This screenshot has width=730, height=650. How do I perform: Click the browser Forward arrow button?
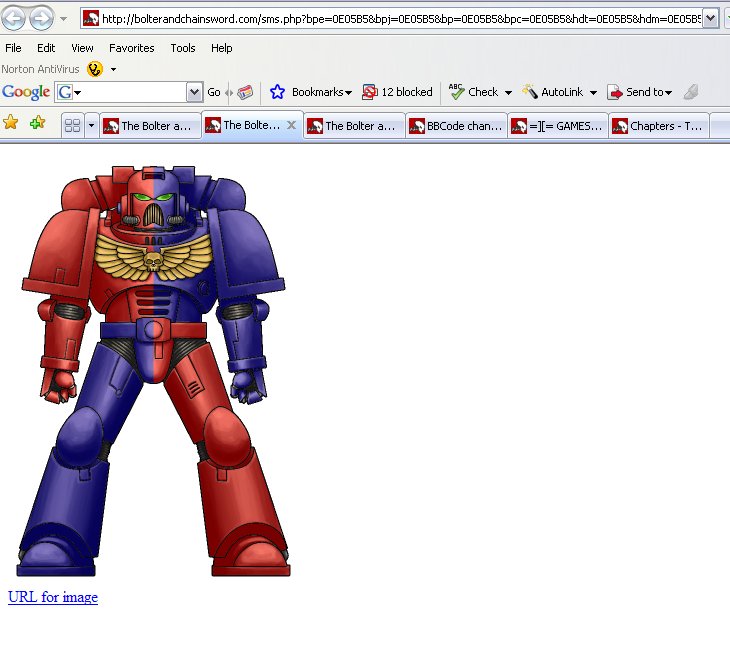coord(41,18)
